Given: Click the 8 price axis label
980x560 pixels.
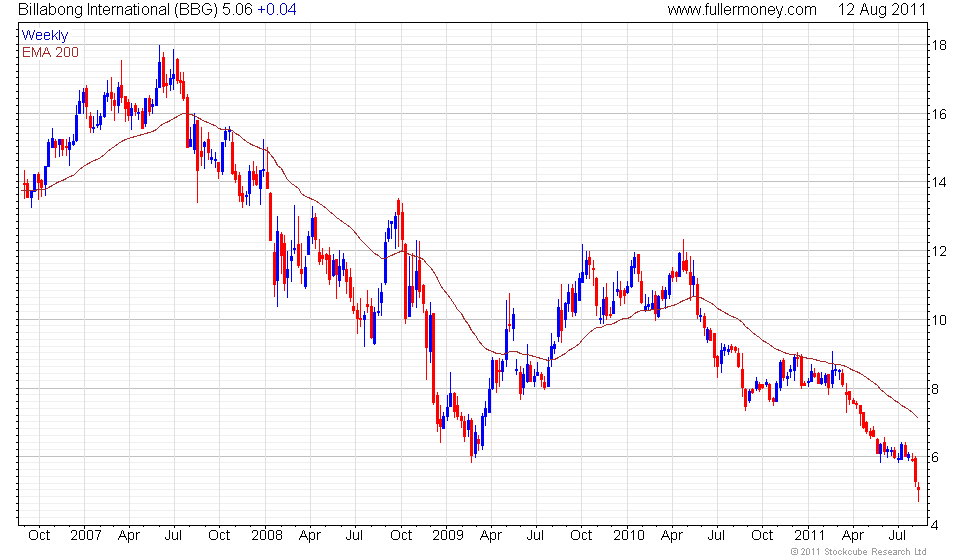Looking at the screenshot, I should click(935, 389).
